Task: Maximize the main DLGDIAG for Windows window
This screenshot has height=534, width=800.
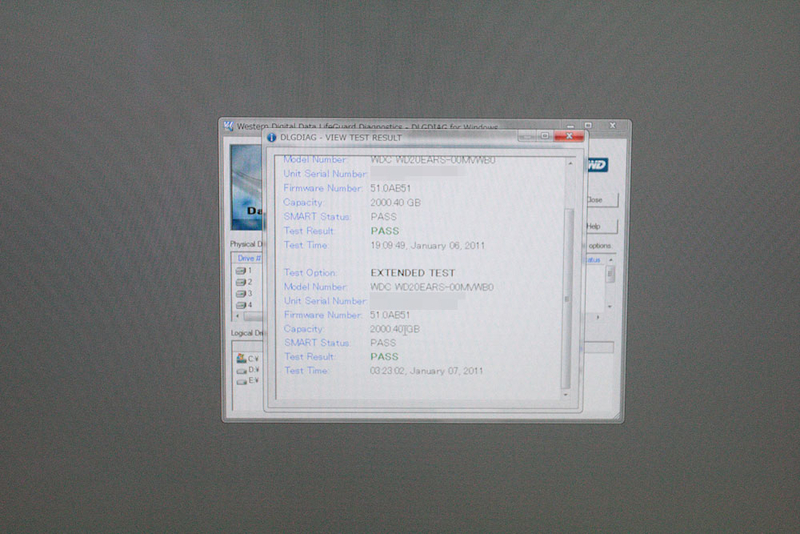Action: 588,125
